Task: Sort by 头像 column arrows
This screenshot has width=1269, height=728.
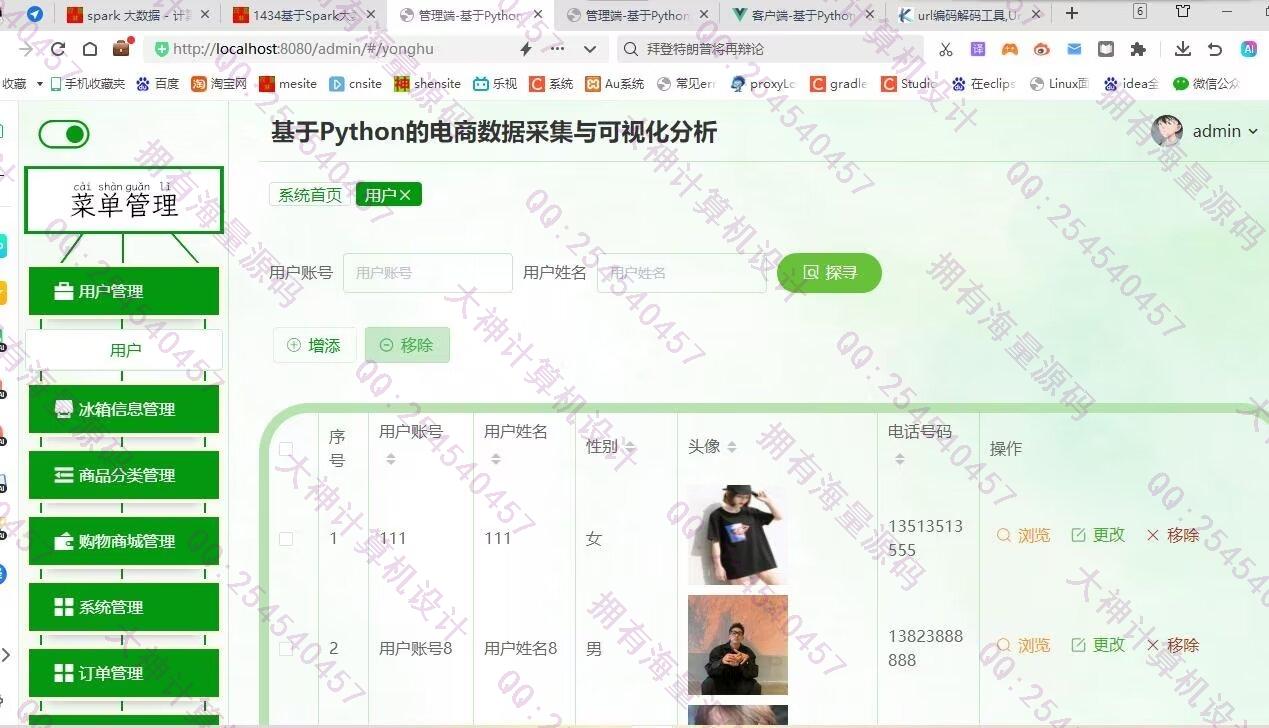Action: (732, 447)
